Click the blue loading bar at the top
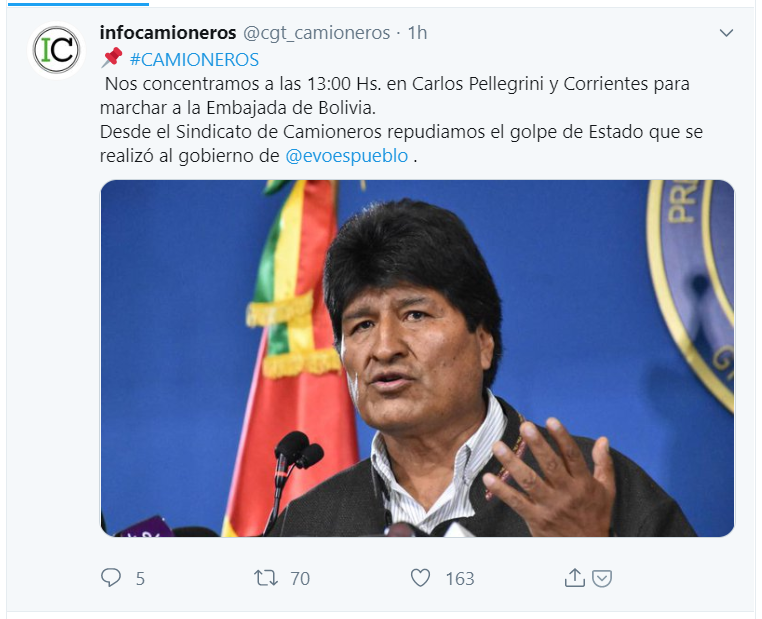 (x=78, y=4)
